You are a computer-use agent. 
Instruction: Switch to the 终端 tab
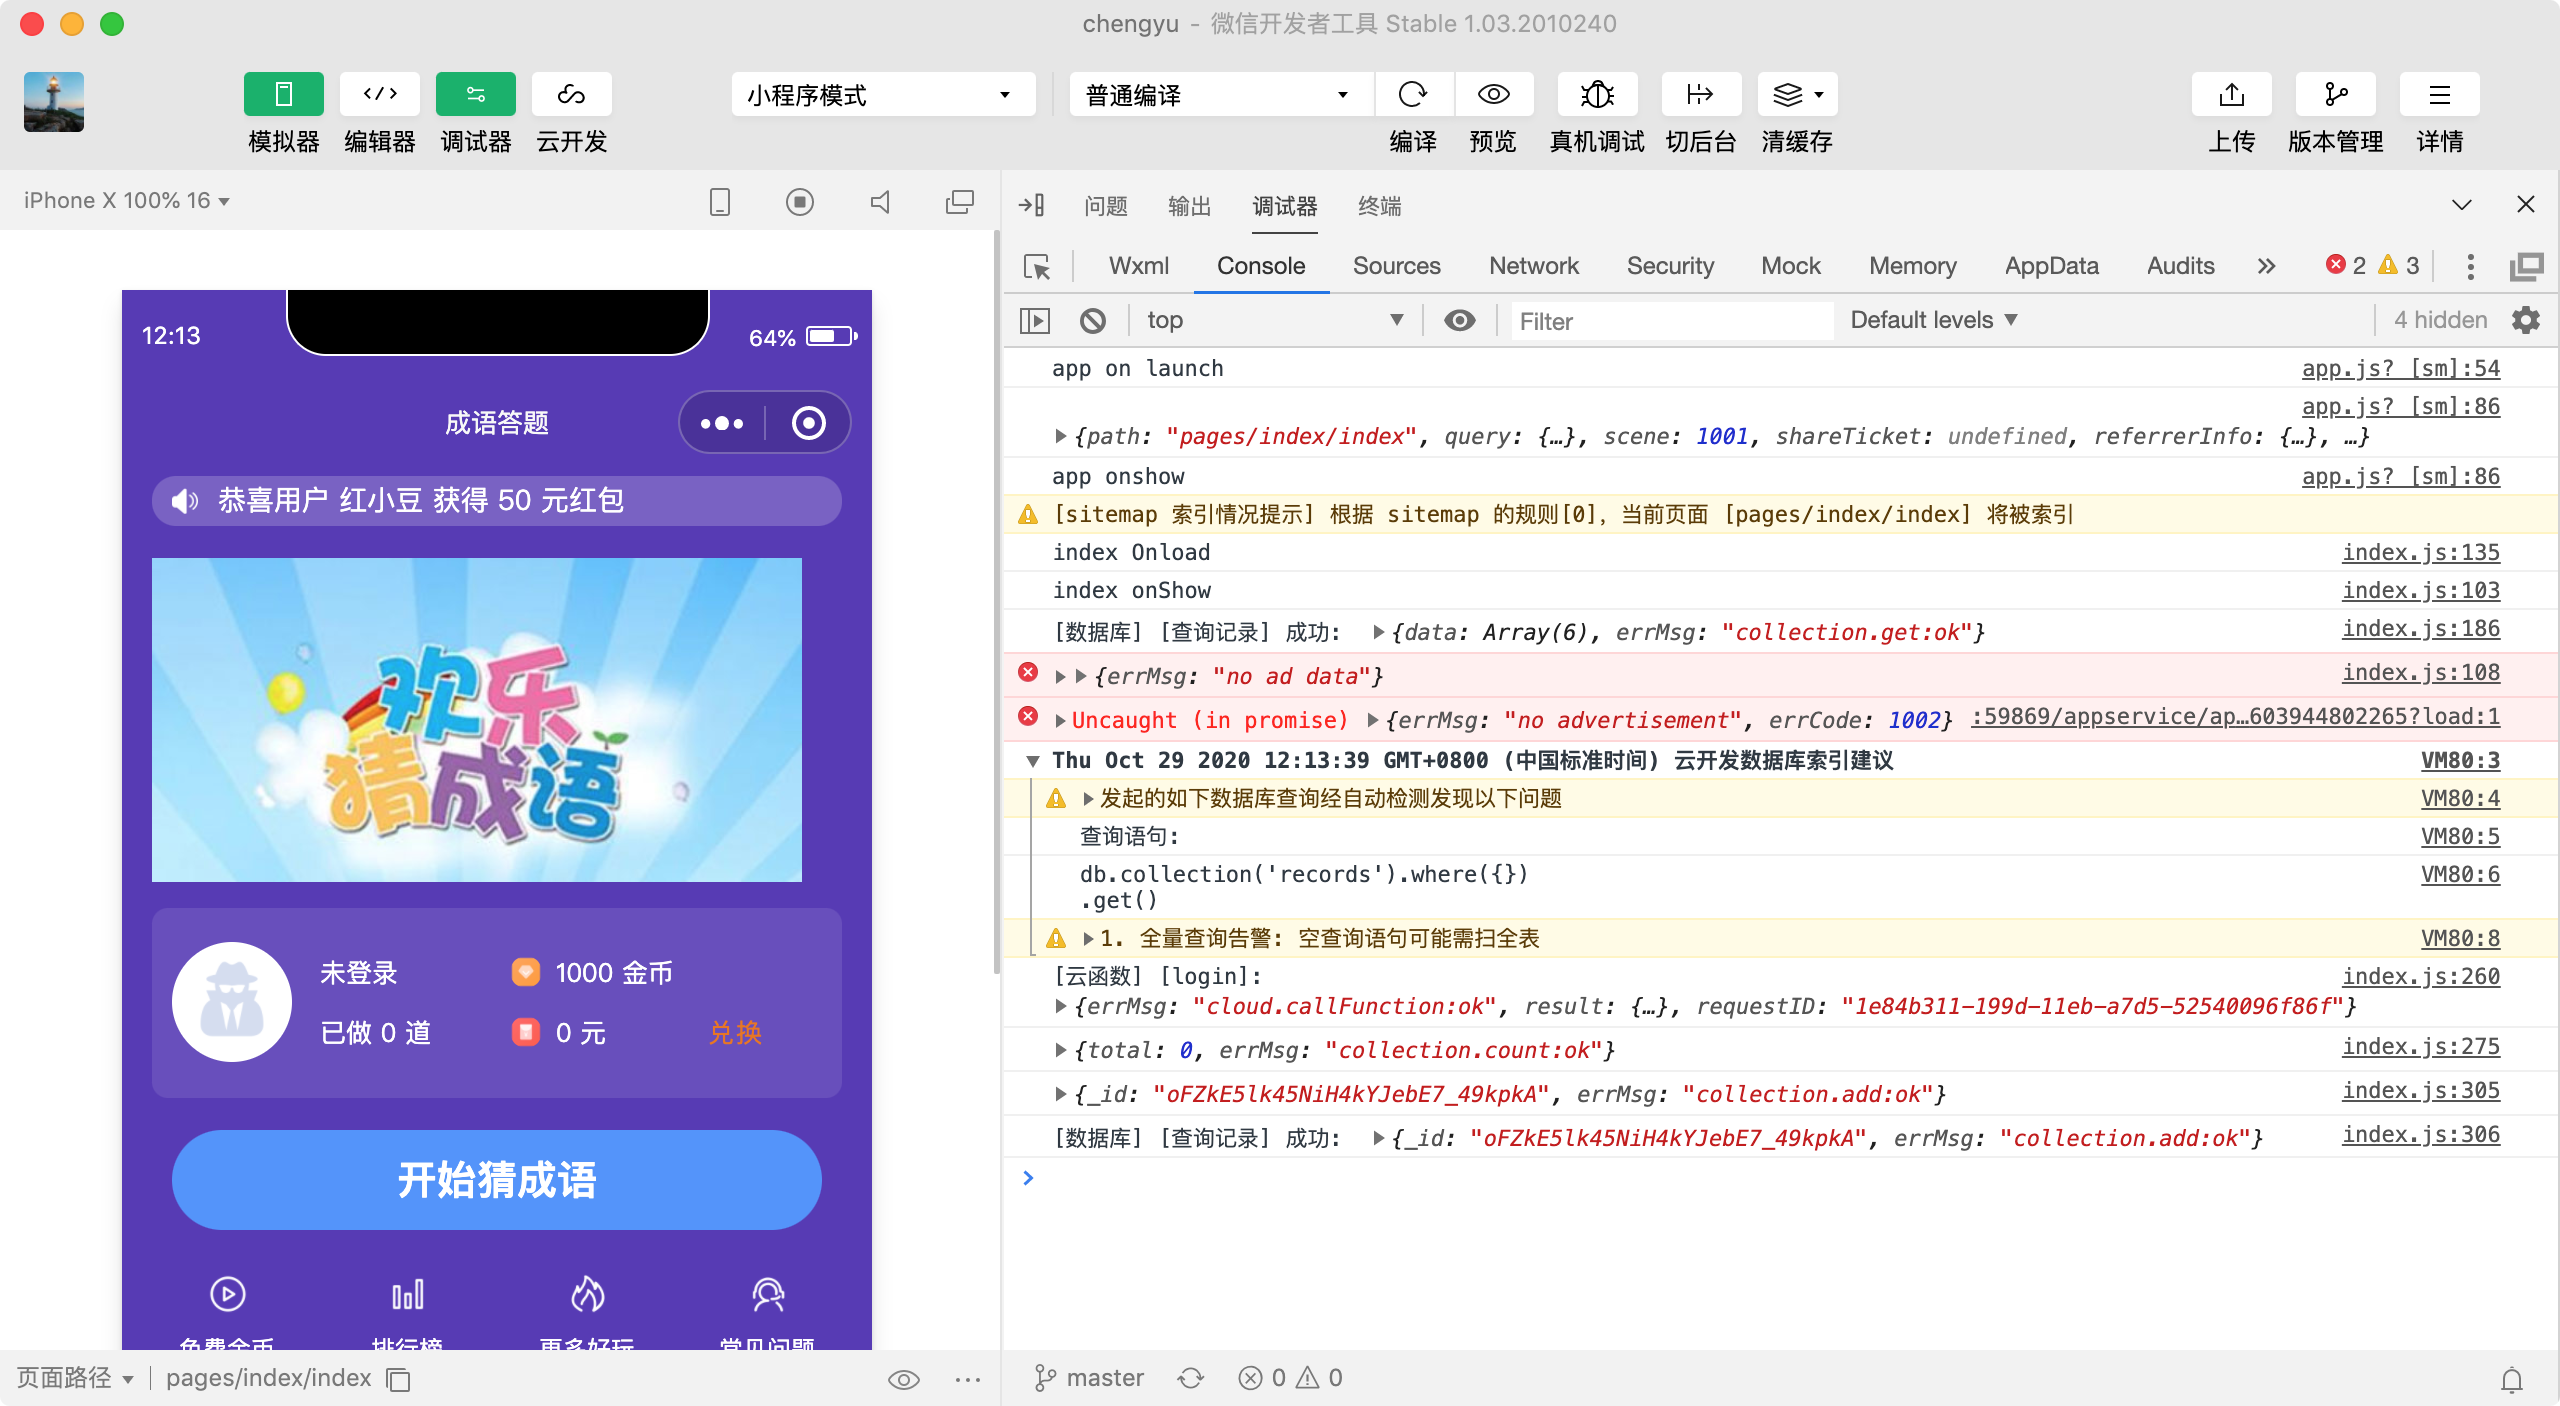(1379, 206)
